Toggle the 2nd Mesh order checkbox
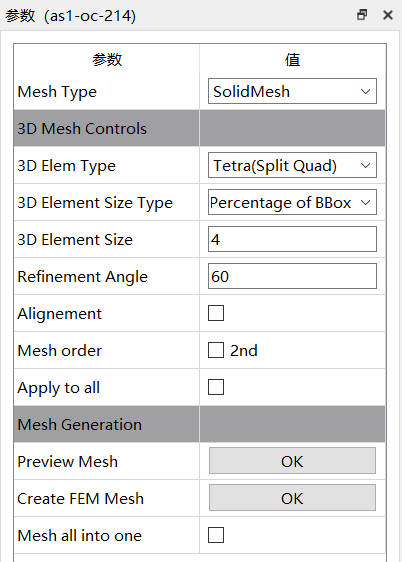The height and width of the screenshot is (562, 402). click(216, 350)
